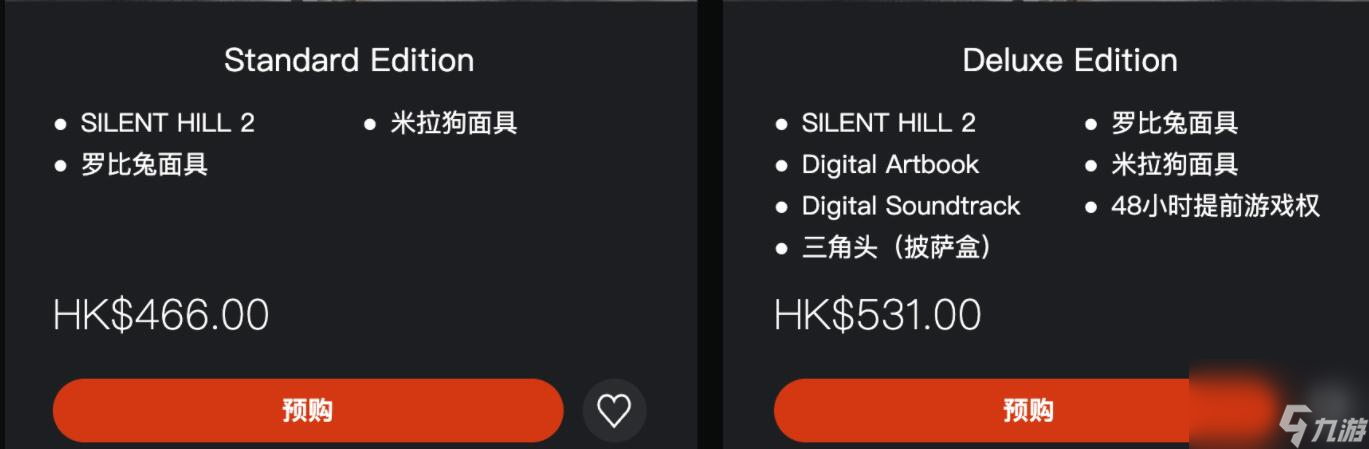Screen dimensions: 1369x449
Task: Pre-order the Deluxe Edition
Action: (x=1029, y=410)
